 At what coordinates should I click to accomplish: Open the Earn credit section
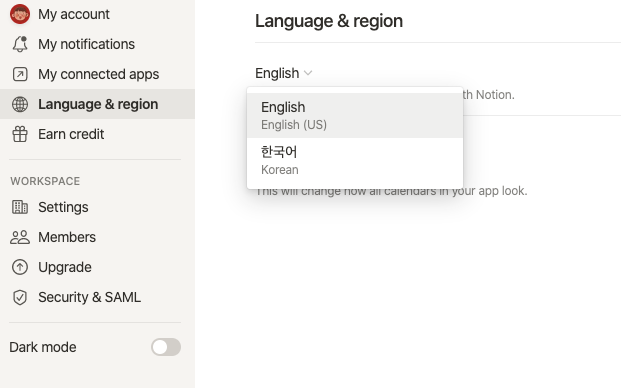(x=97, y=134)
